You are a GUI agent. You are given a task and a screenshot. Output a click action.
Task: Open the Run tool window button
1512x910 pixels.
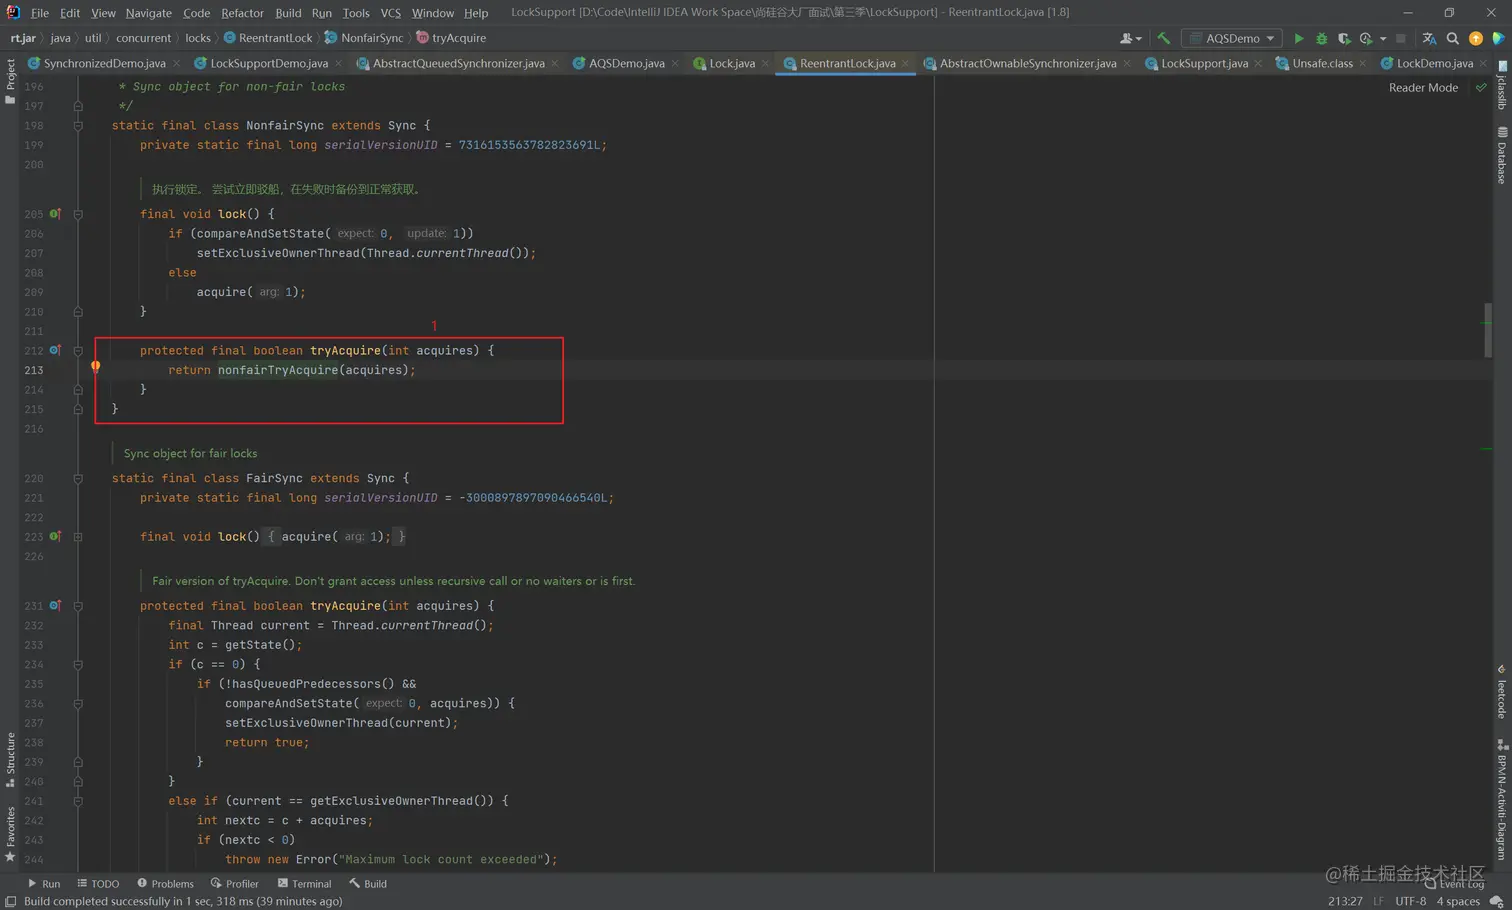44,884
